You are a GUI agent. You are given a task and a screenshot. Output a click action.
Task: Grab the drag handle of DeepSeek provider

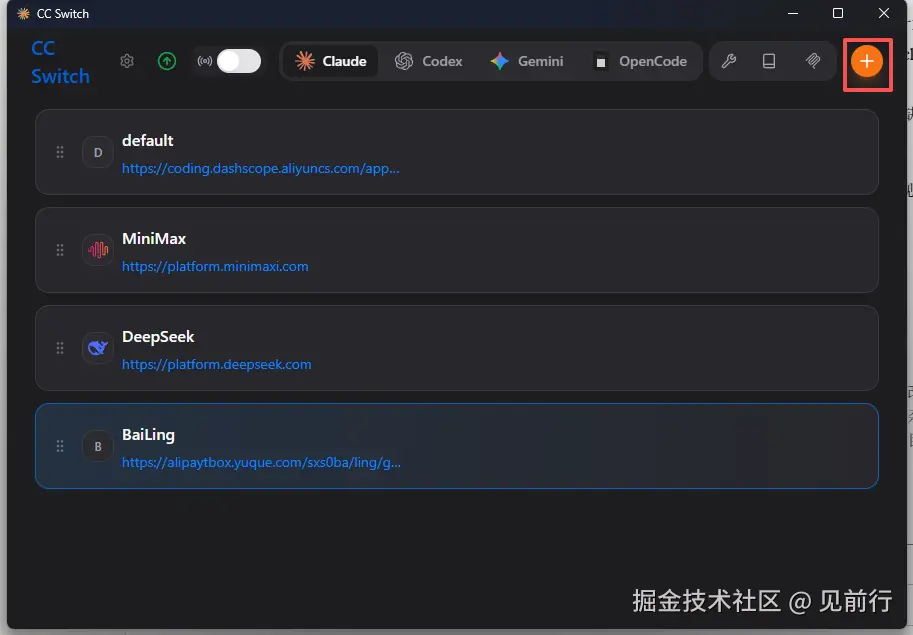(60, 348)
